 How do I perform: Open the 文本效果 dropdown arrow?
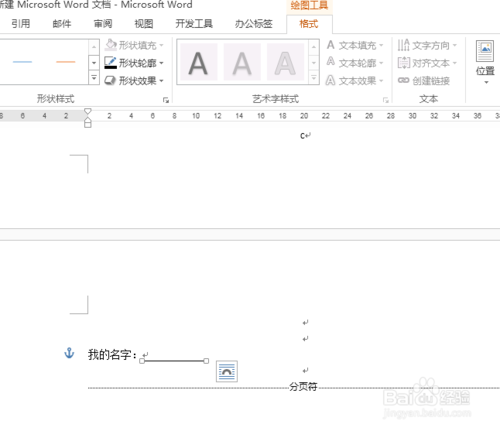coord(381,81)
